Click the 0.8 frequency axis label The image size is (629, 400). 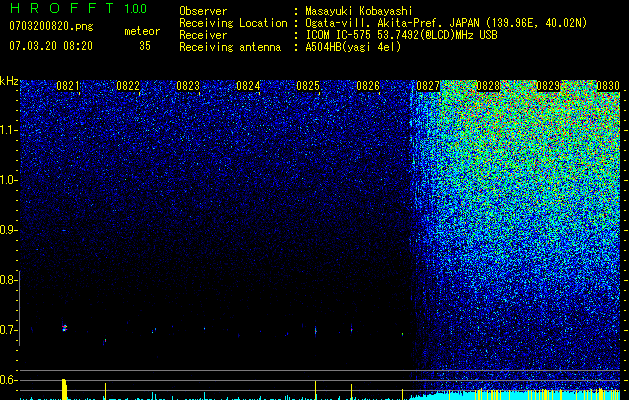[x=7, y=280]
